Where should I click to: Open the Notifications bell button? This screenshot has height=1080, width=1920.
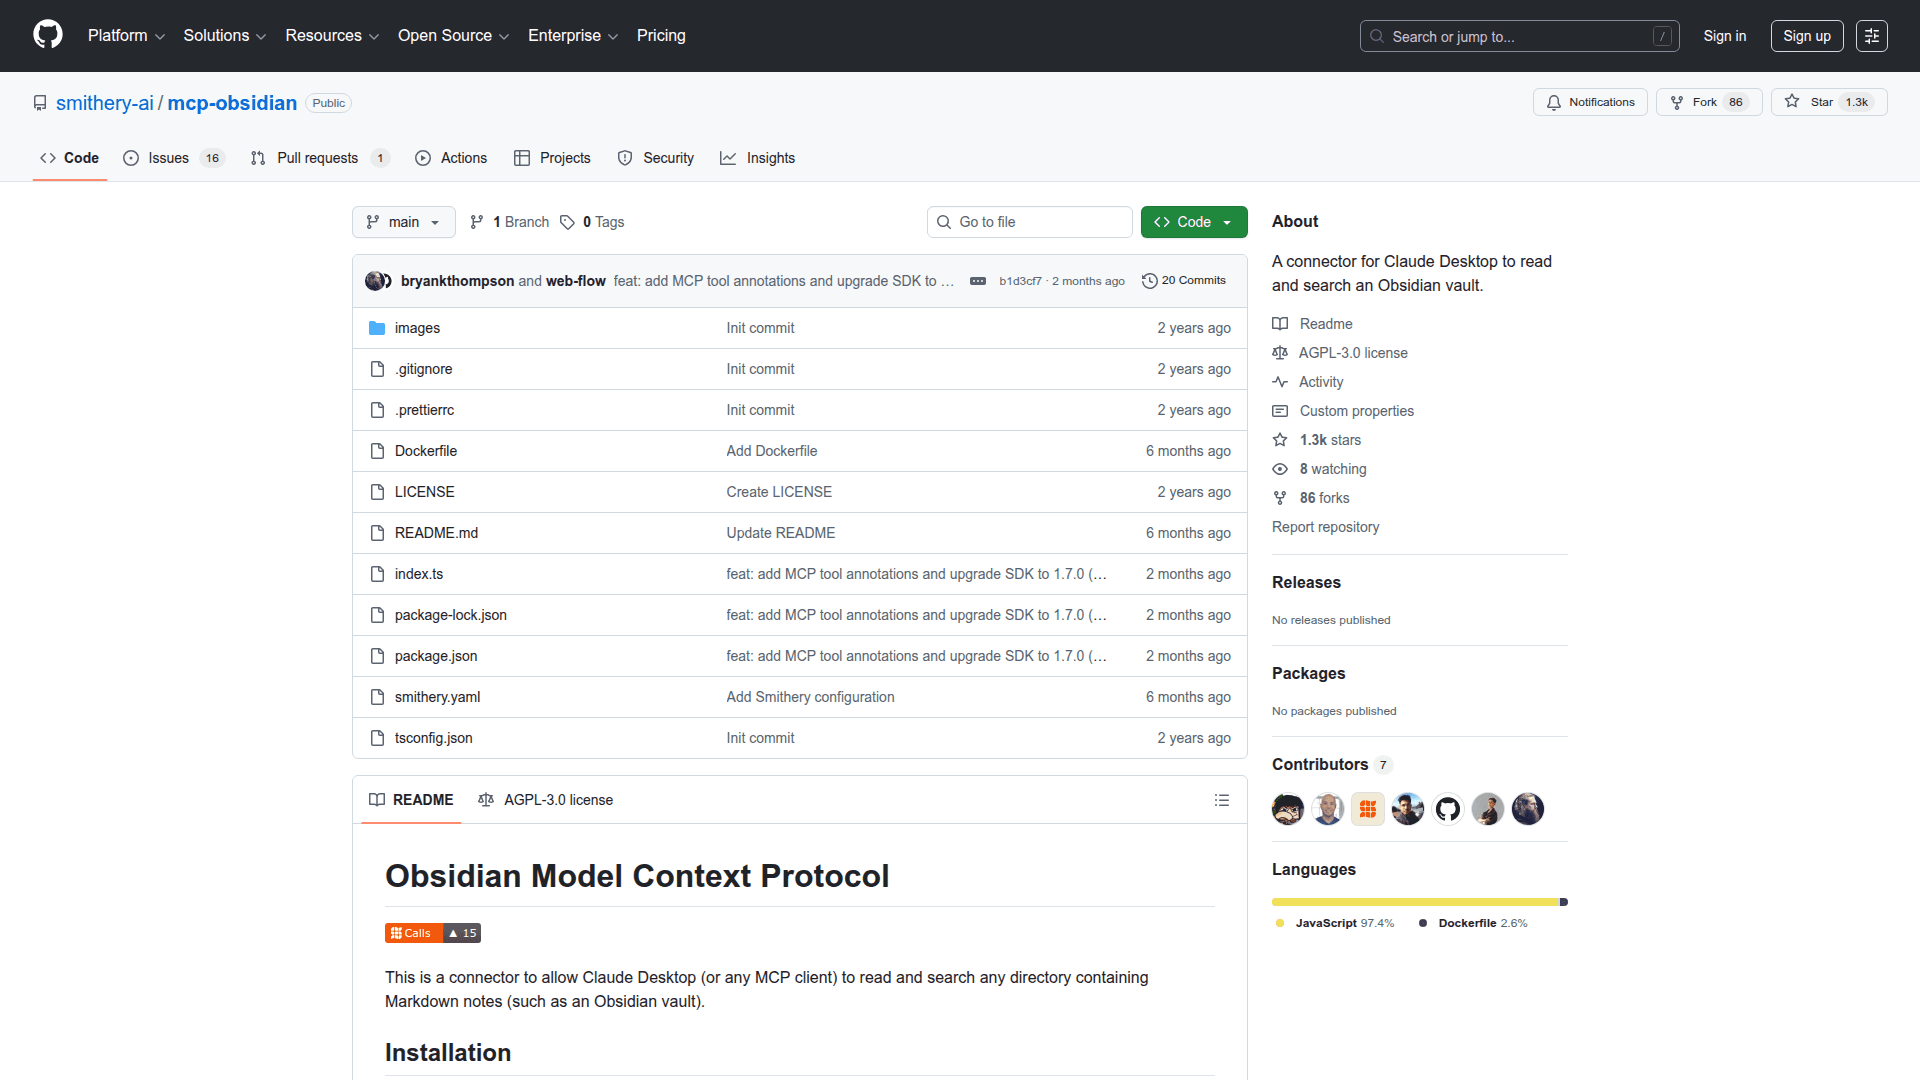tap(1590, 102)
